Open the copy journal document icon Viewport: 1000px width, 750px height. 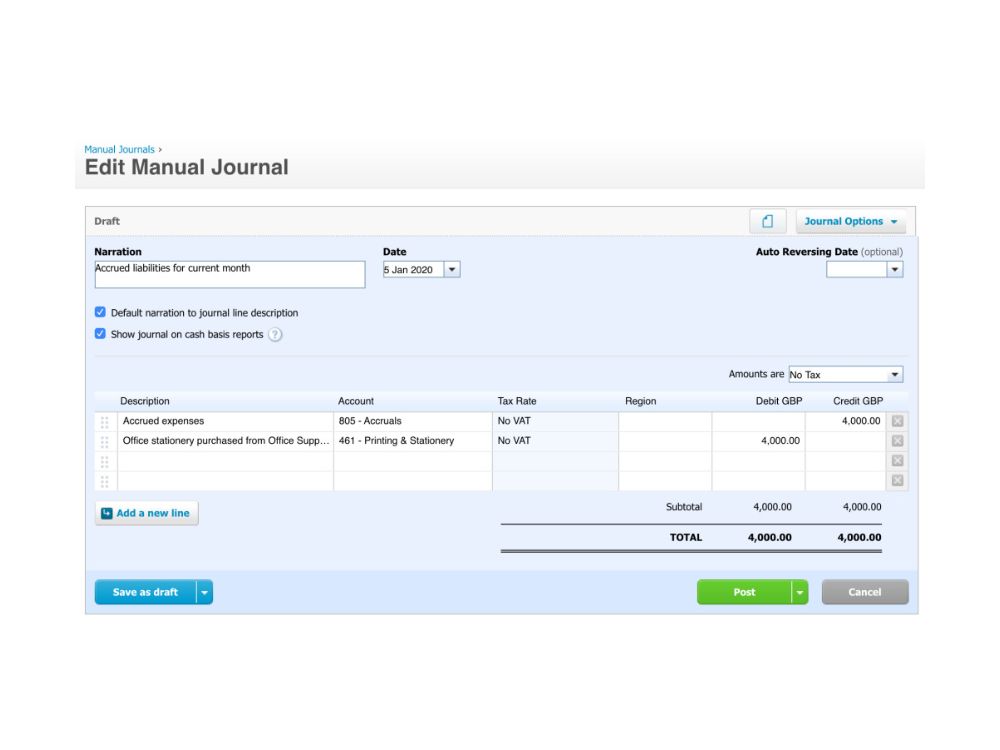[x=767, y=221]
